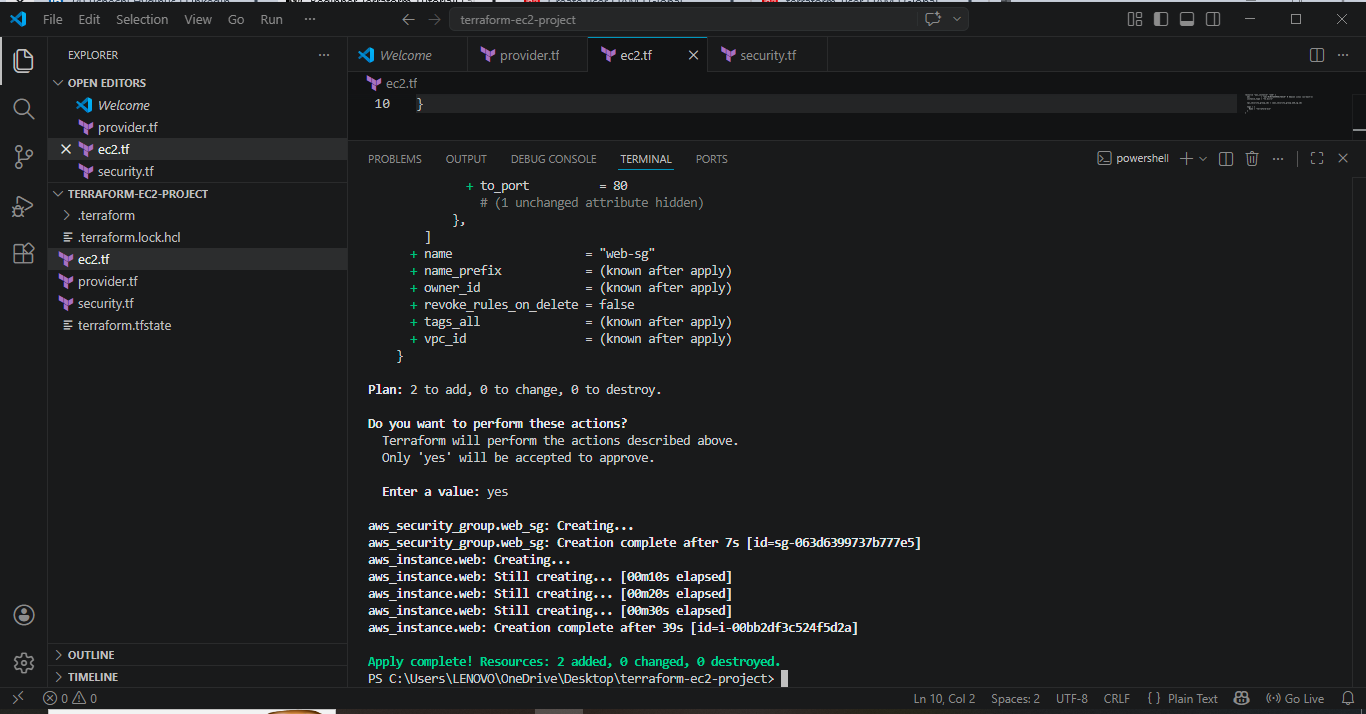Viewport: 1366px width, 714px height.
Task: Click the terraform-ec2-project command center search box
Action: point(684,19)
